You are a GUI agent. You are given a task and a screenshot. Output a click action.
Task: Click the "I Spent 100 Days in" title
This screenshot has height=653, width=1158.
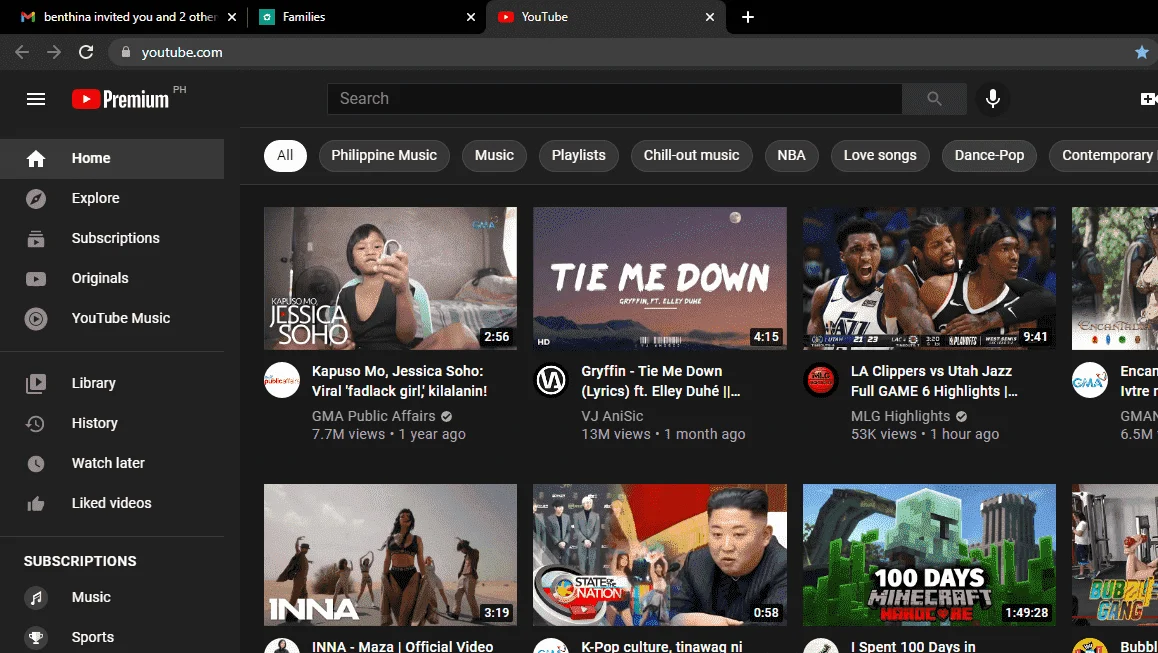913,646
